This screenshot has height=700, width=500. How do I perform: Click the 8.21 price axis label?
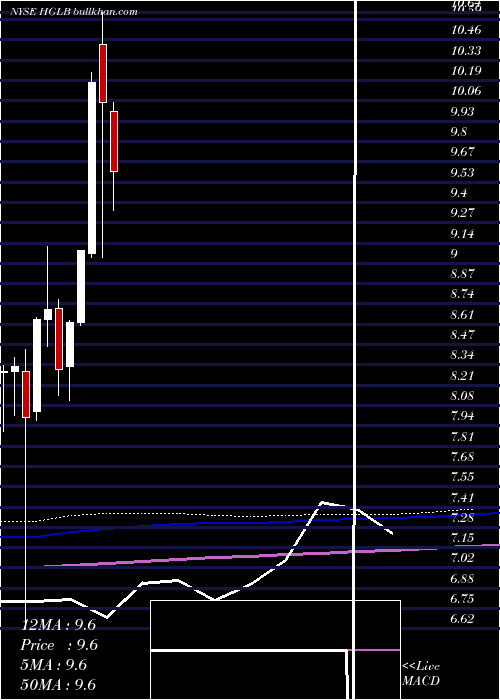tap(463, 375)
